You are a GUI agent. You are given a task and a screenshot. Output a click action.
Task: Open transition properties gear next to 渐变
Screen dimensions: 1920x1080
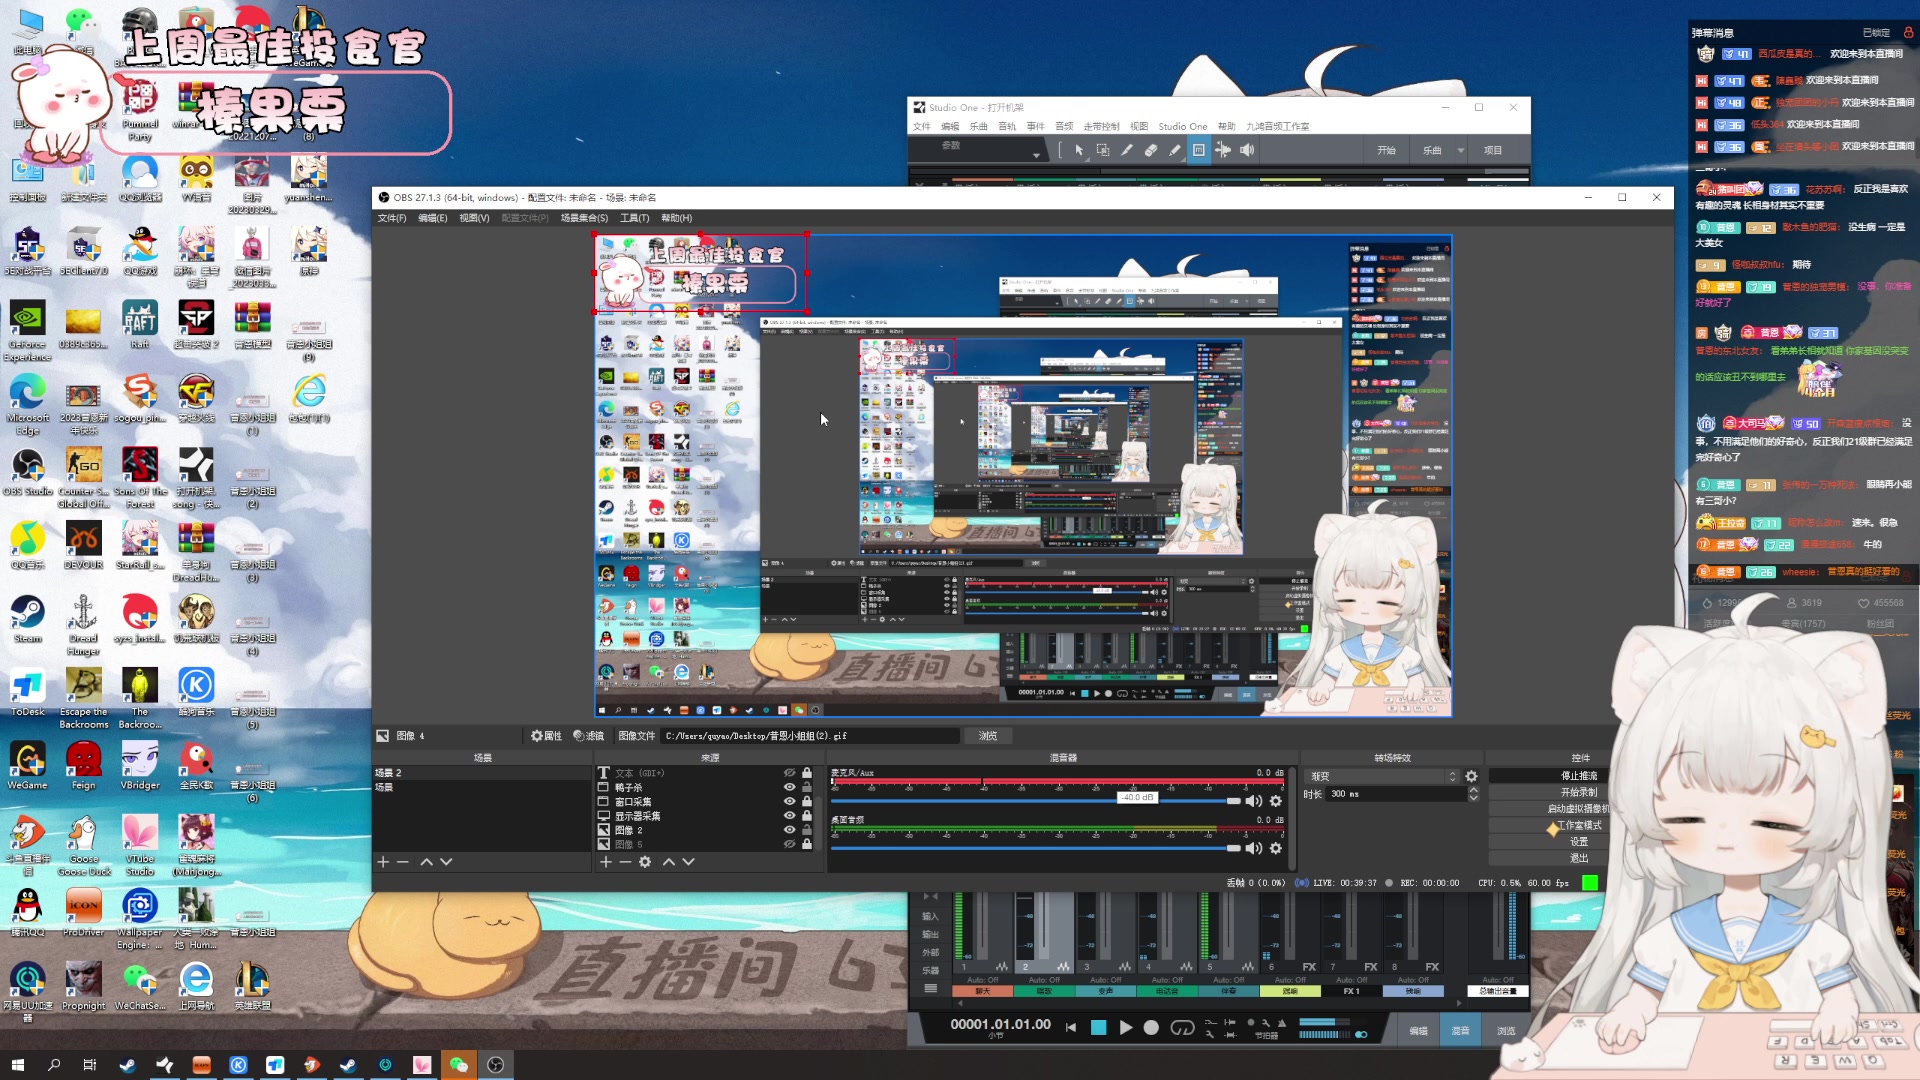click(1471, 776)
